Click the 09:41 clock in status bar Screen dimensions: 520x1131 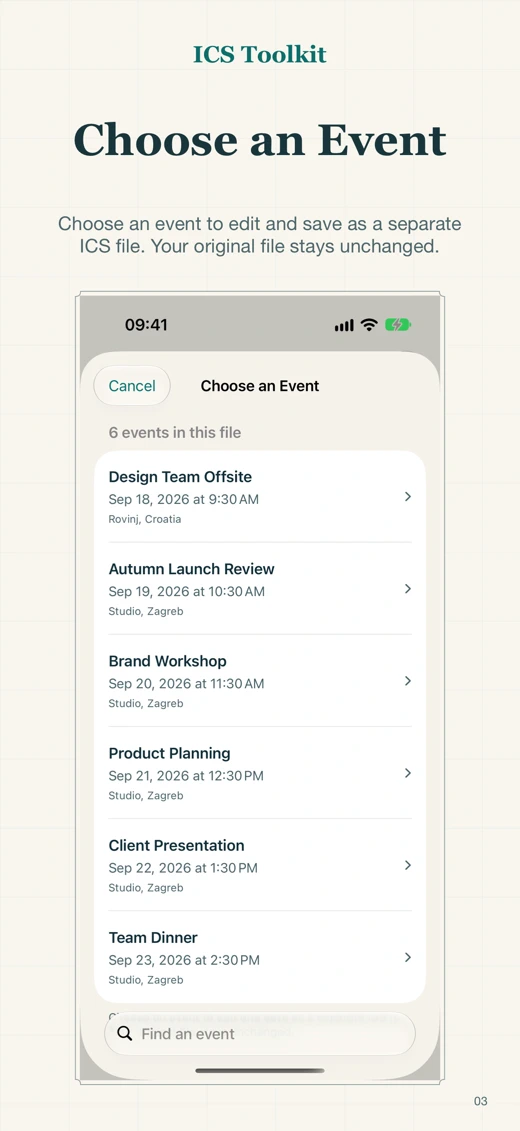[x=146, y=325]
